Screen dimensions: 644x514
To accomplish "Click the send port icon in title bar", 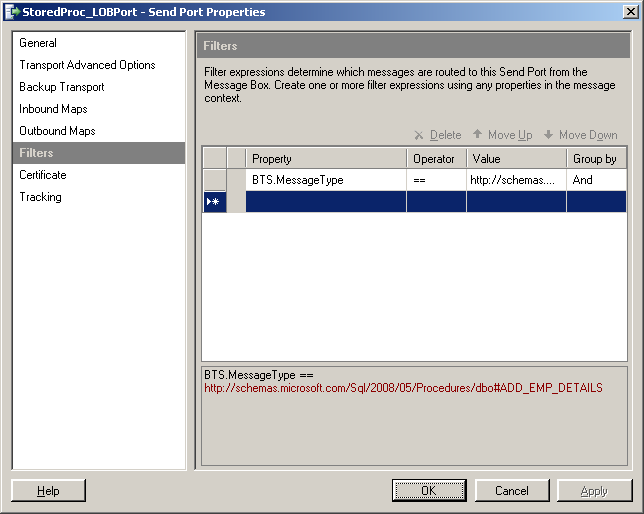I will pos(13,12).
